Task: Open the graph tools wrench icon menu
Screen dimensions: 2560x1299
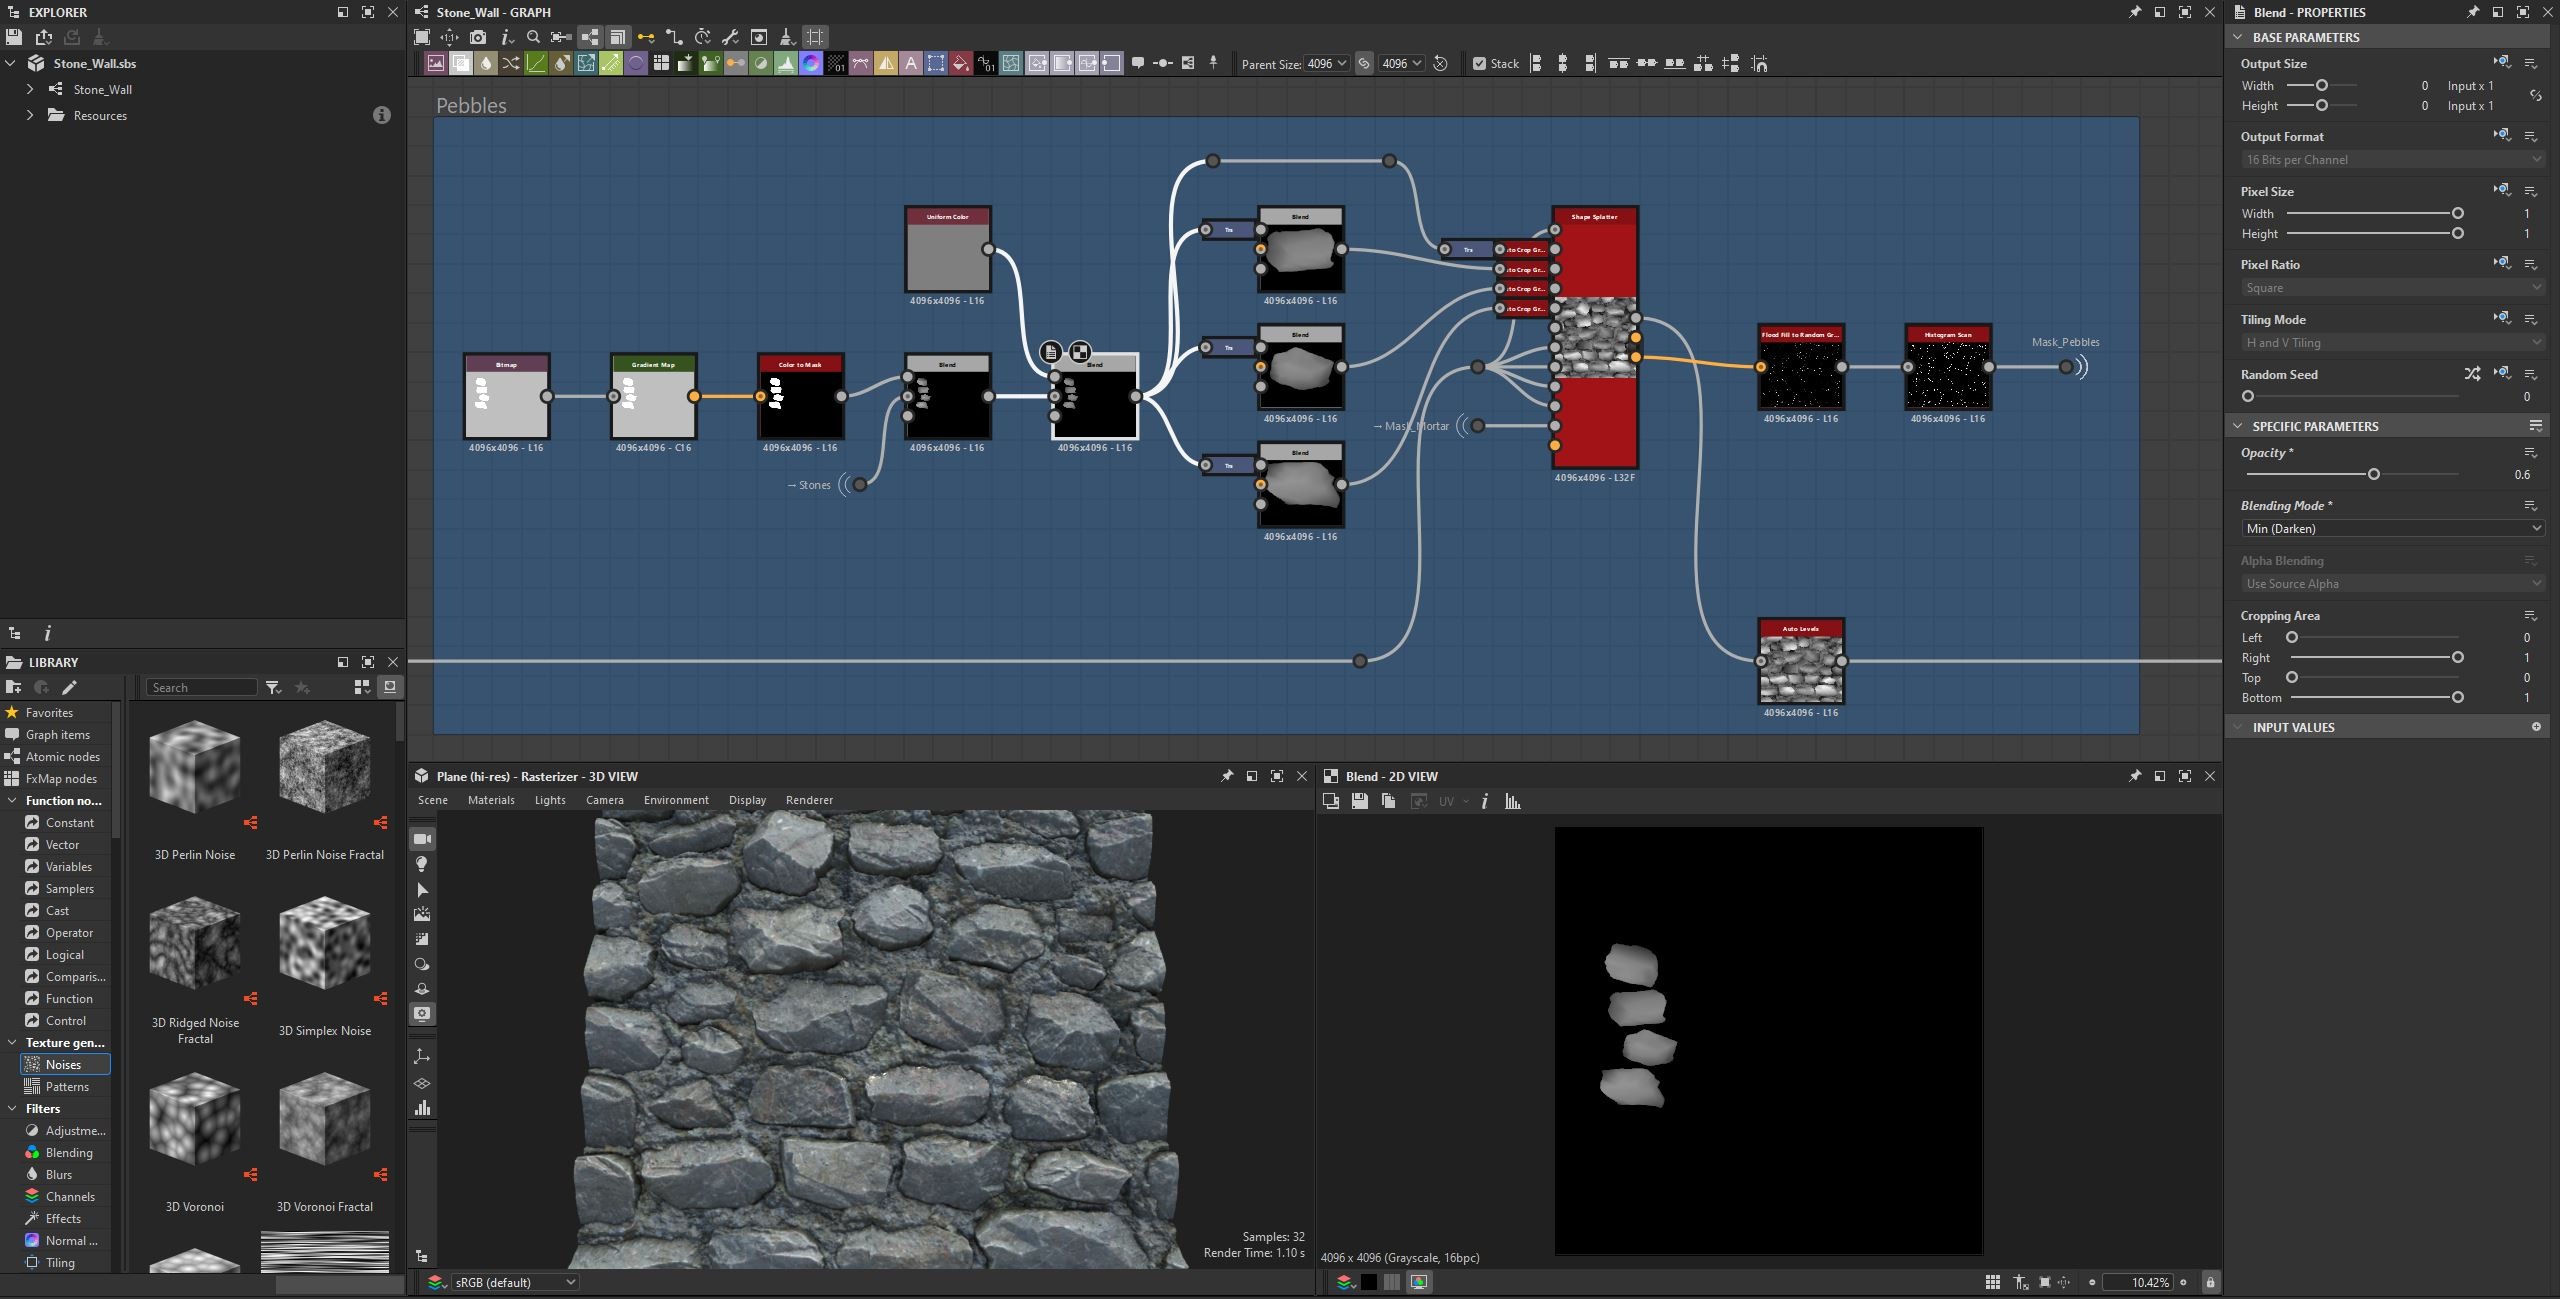Action: pos(730,37)
